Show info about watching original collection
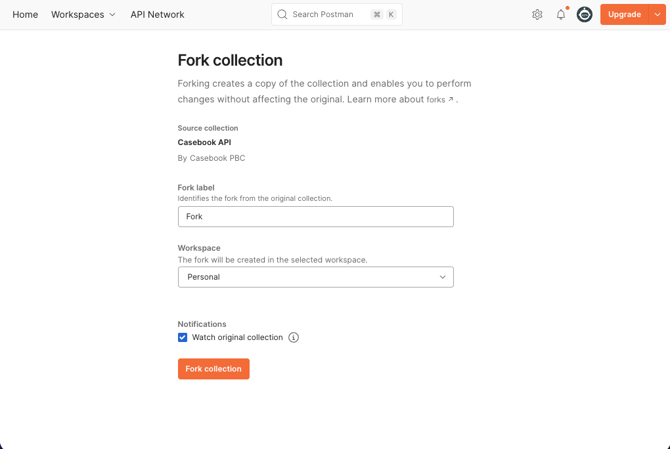Viewport: 670px width, 449px height. (x=294, y=338)
